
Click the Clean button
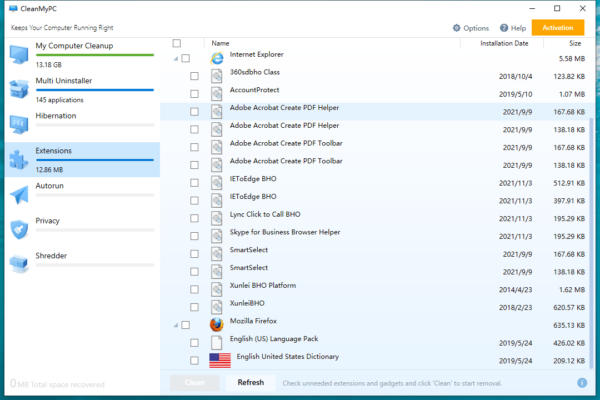coord(194,382)
